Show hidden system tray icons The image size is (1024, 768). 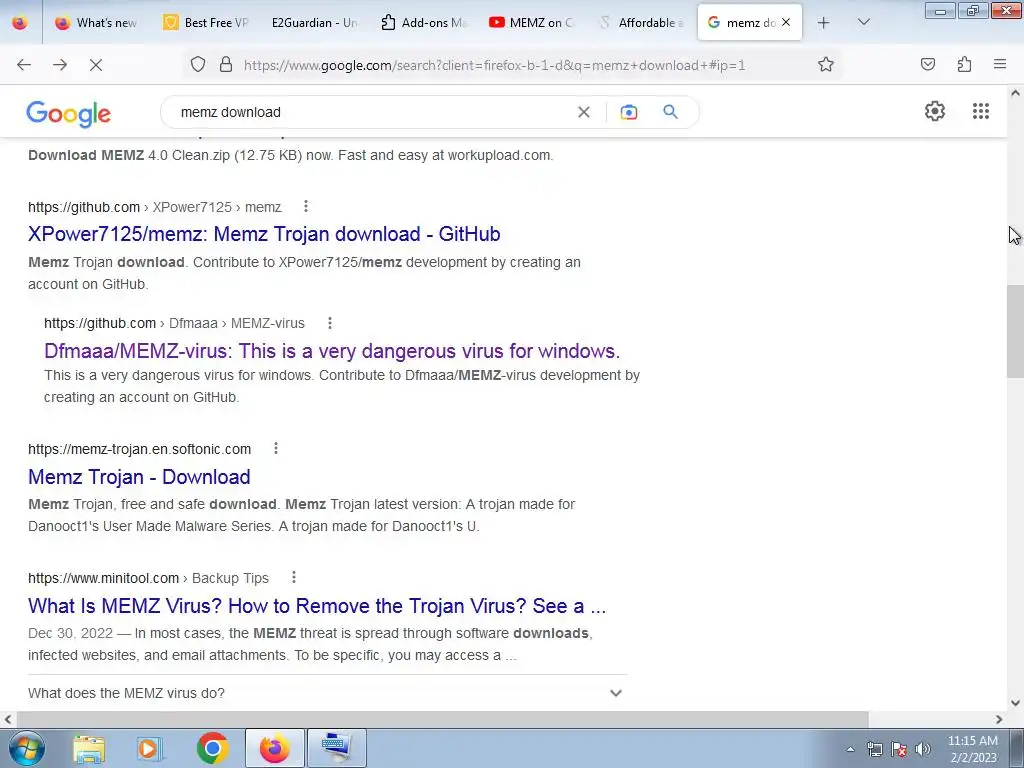tap(850, 749)
